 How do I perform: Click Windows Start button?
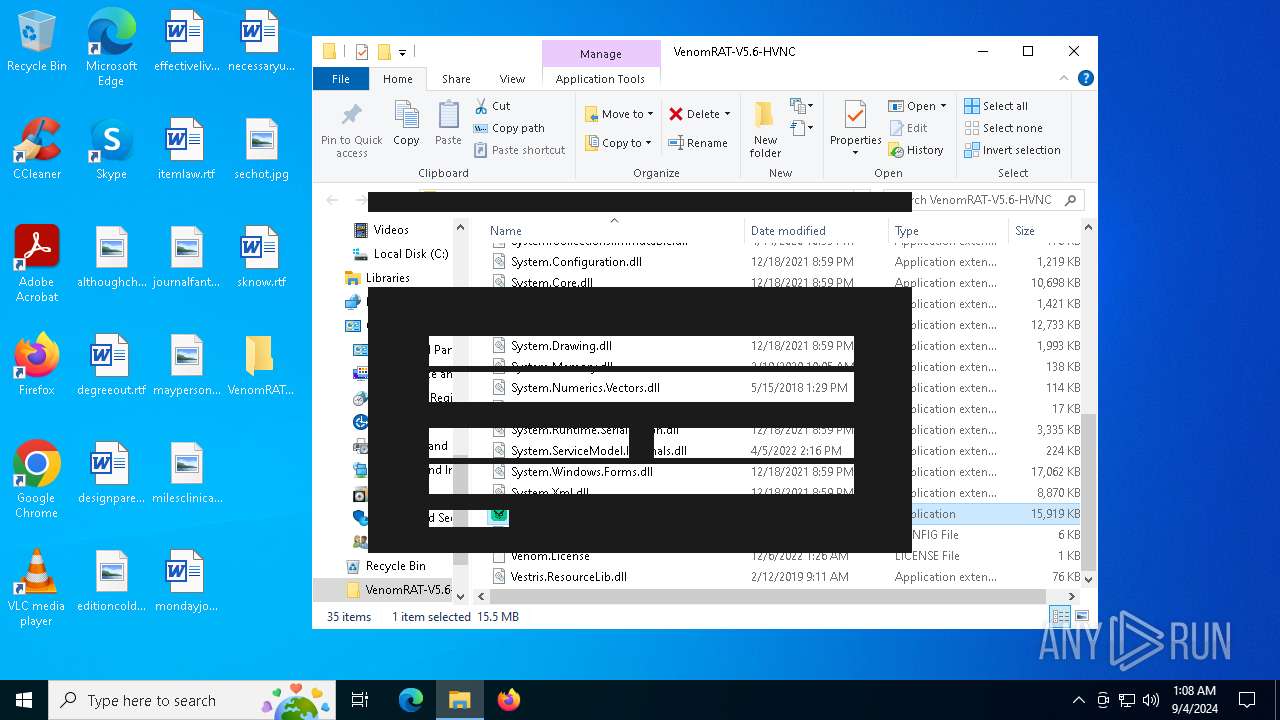click(x=24, y=700)
